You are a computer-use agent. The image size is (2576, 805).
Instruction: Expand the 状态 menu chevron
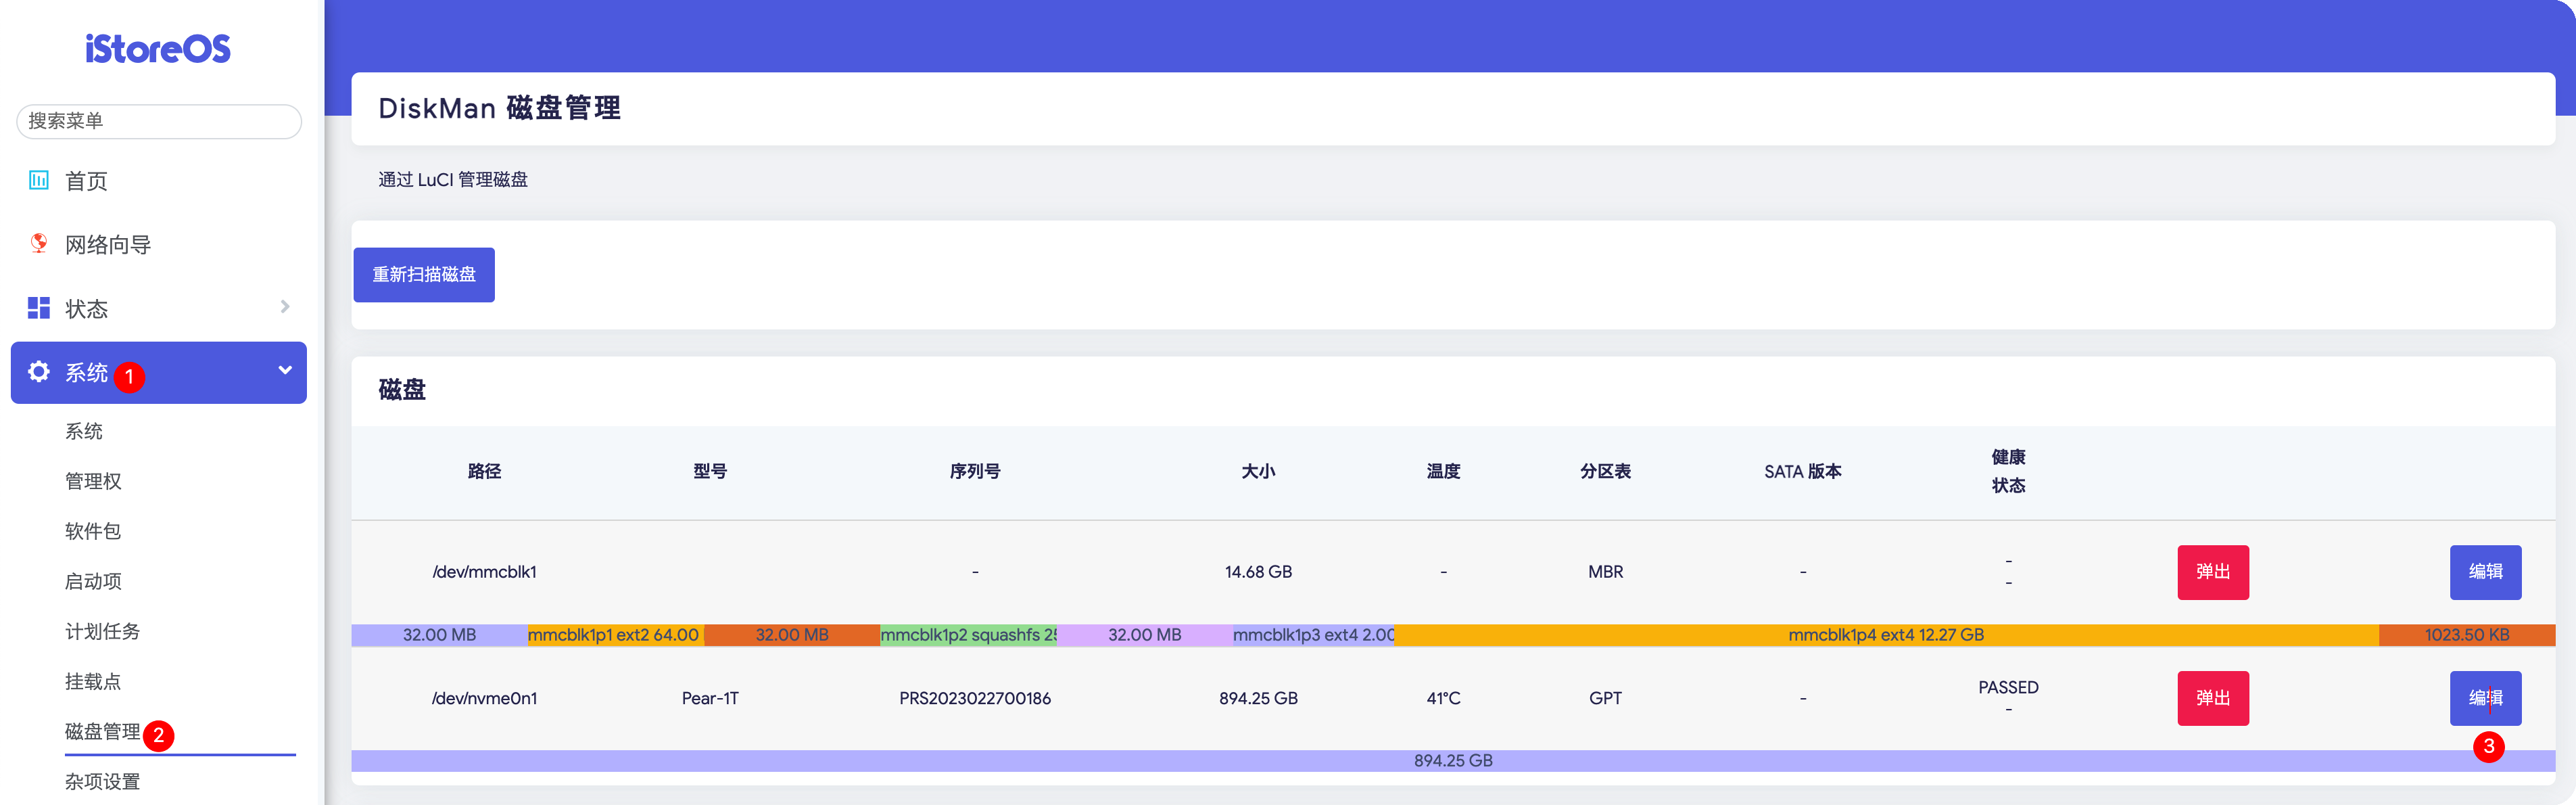pyautogui.click(x=285, y=307)
